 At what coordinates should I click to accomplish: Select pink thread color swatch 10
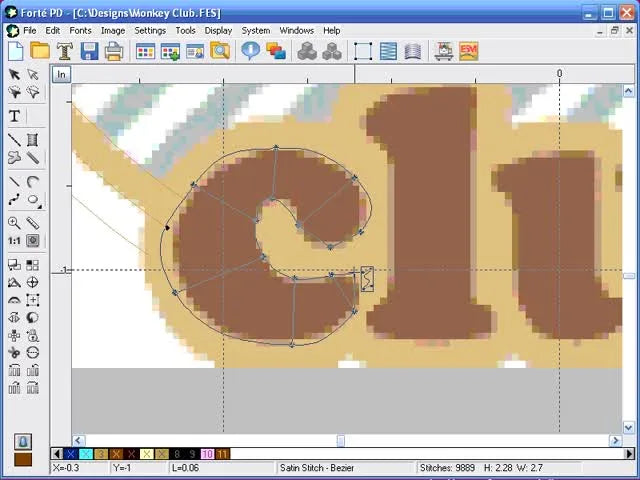(x=207, y=454)
